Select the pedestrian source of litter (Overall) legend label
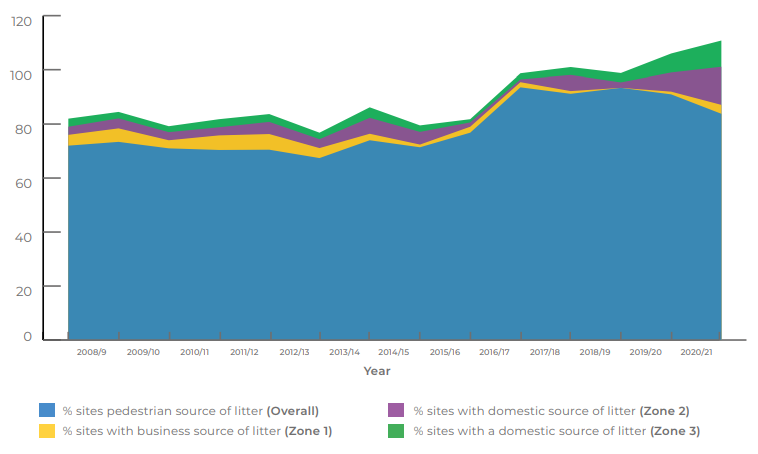Viewport: 758px width, 454px height. pos(190,411)
